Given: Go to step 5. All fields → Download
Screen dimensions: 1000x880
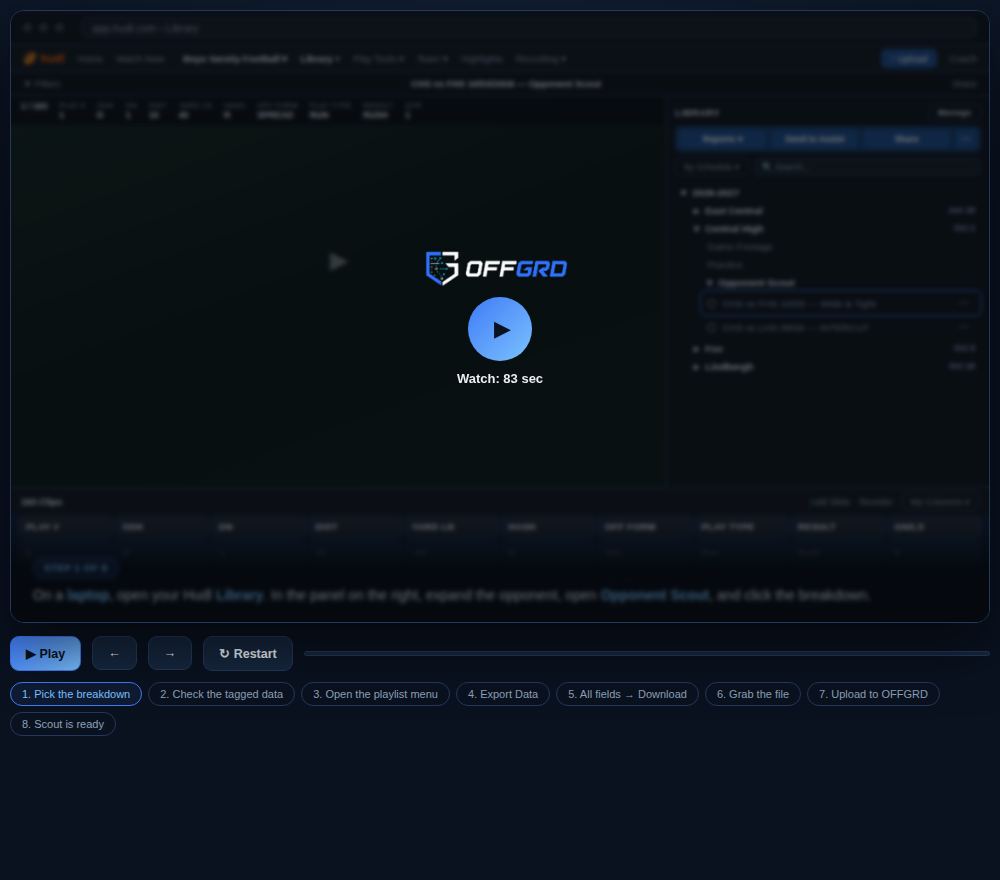Looking at the screenshot, I should [x=627, y=694].
